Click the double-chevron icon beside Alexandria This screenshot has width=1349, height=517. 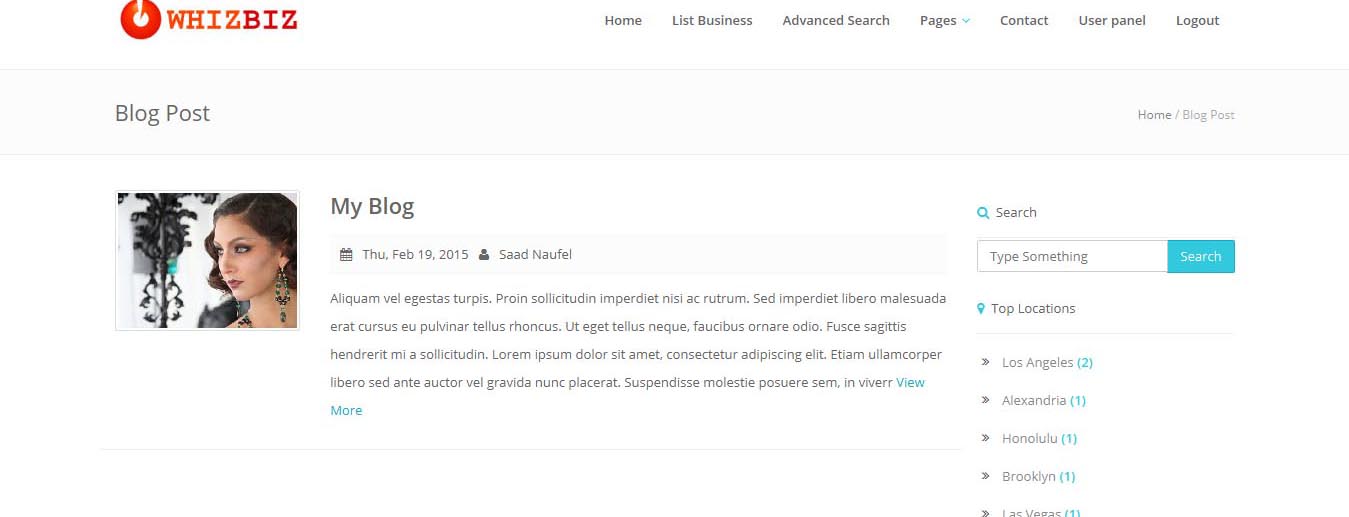click(x=986, y=400)
